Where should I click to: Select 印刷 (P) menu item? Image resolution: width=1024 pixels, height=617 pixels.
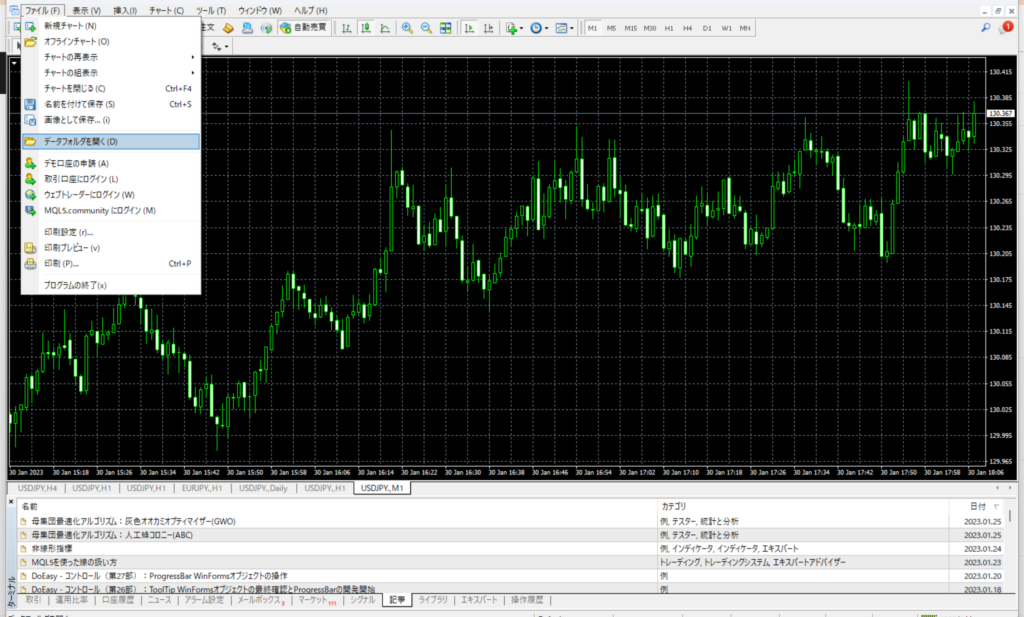pos(111,263)
